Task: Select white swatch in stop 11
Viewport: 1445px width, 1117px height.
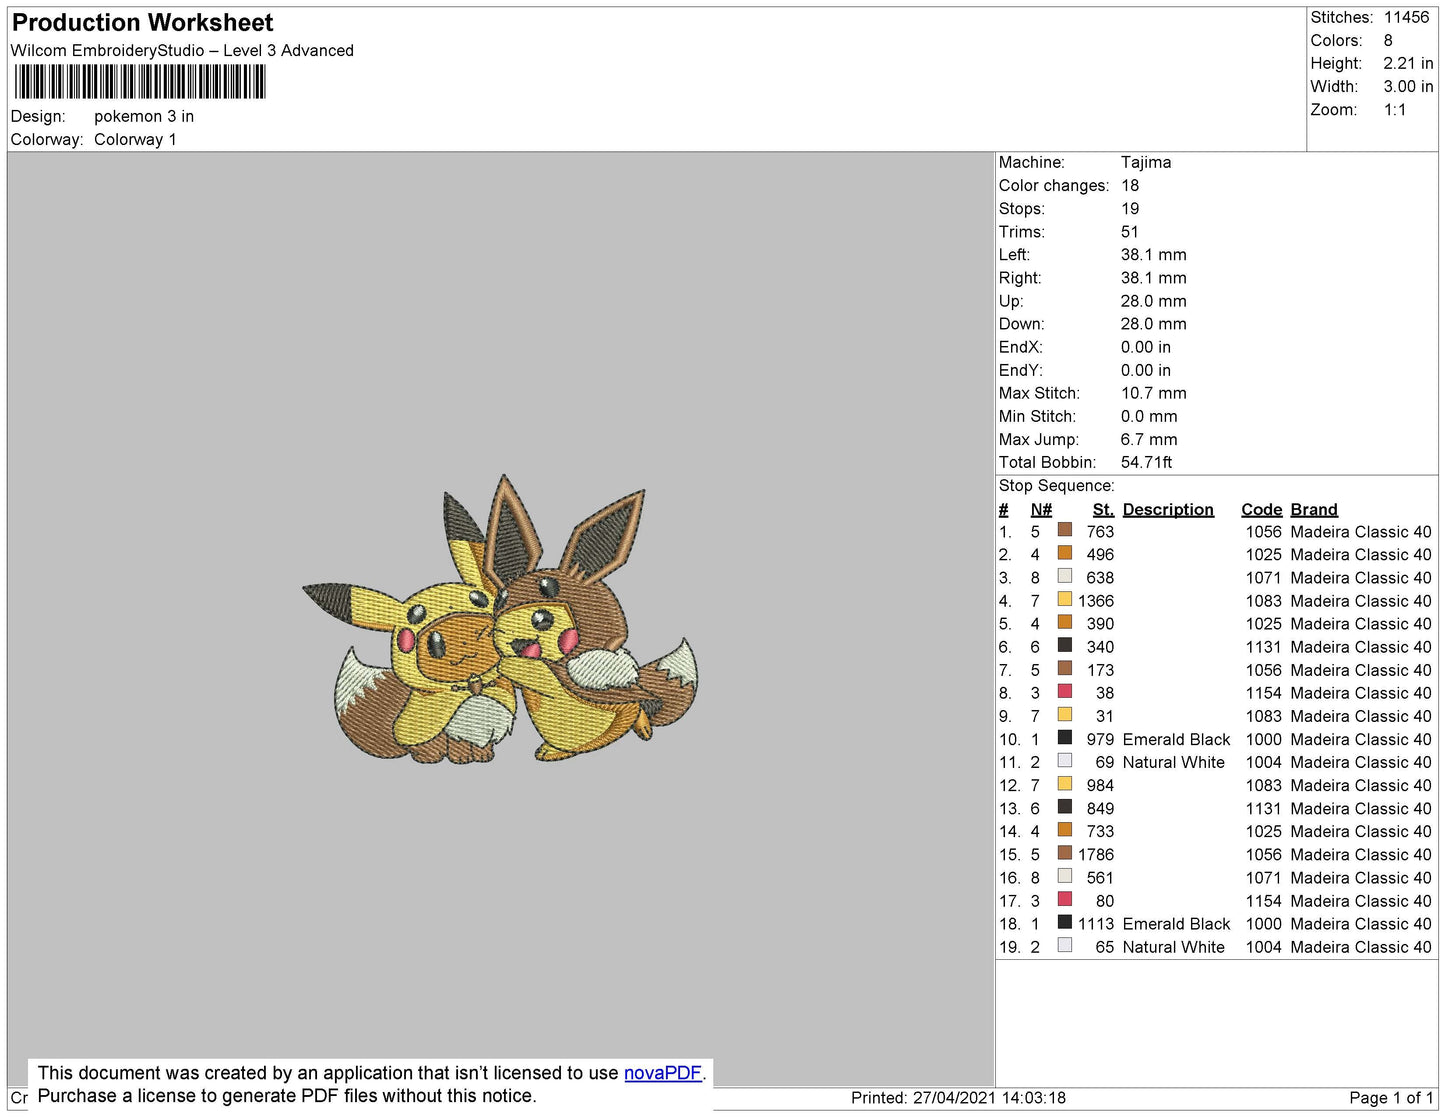Action: 1065,760
